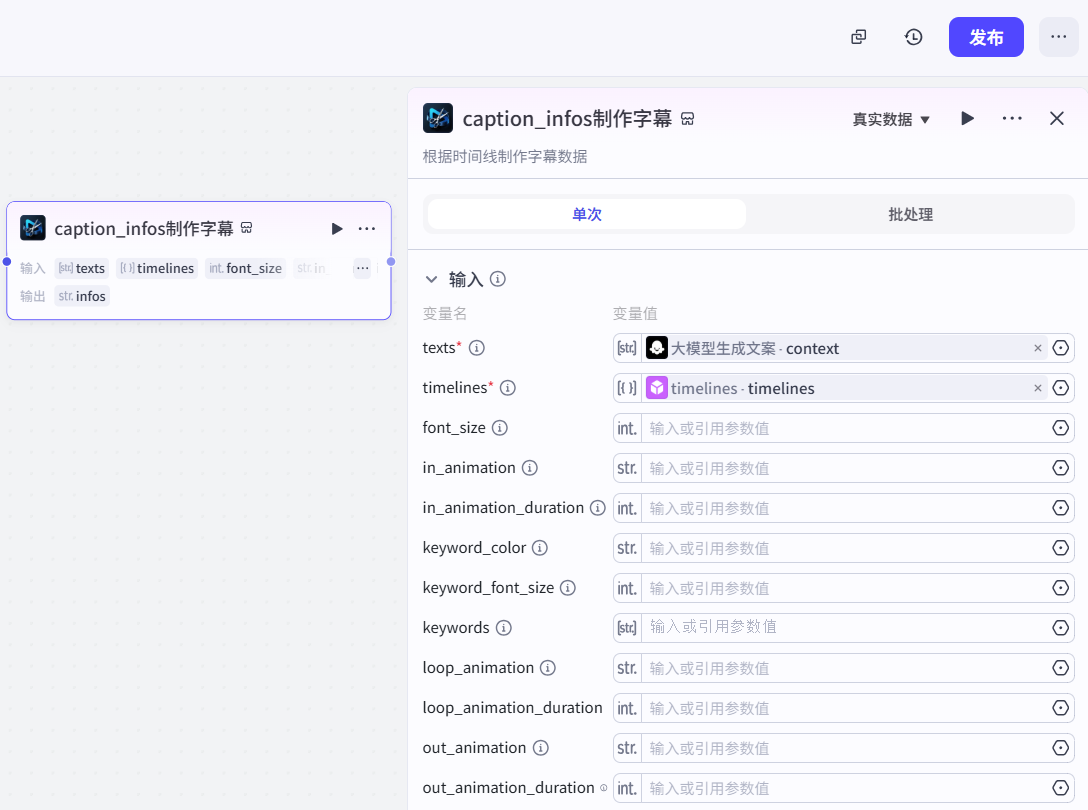This screenshot has height=810, width=1088.
Task: Open variable selector for out_animation_duration row
Action: 1060,788
